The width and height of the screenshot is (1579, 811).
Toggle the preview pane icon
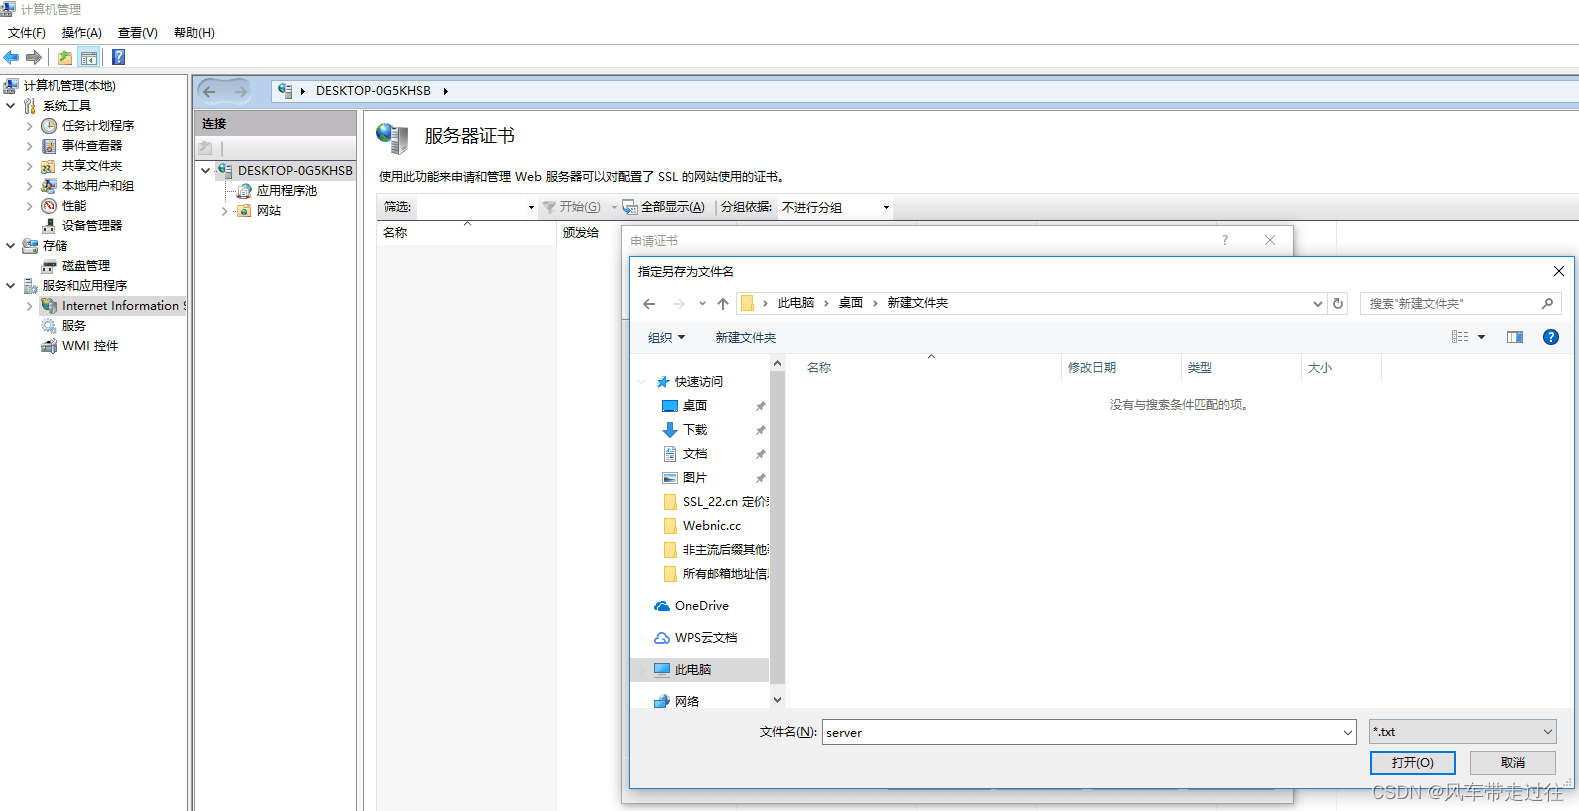pyautogui.click(x=1515, y=337)
